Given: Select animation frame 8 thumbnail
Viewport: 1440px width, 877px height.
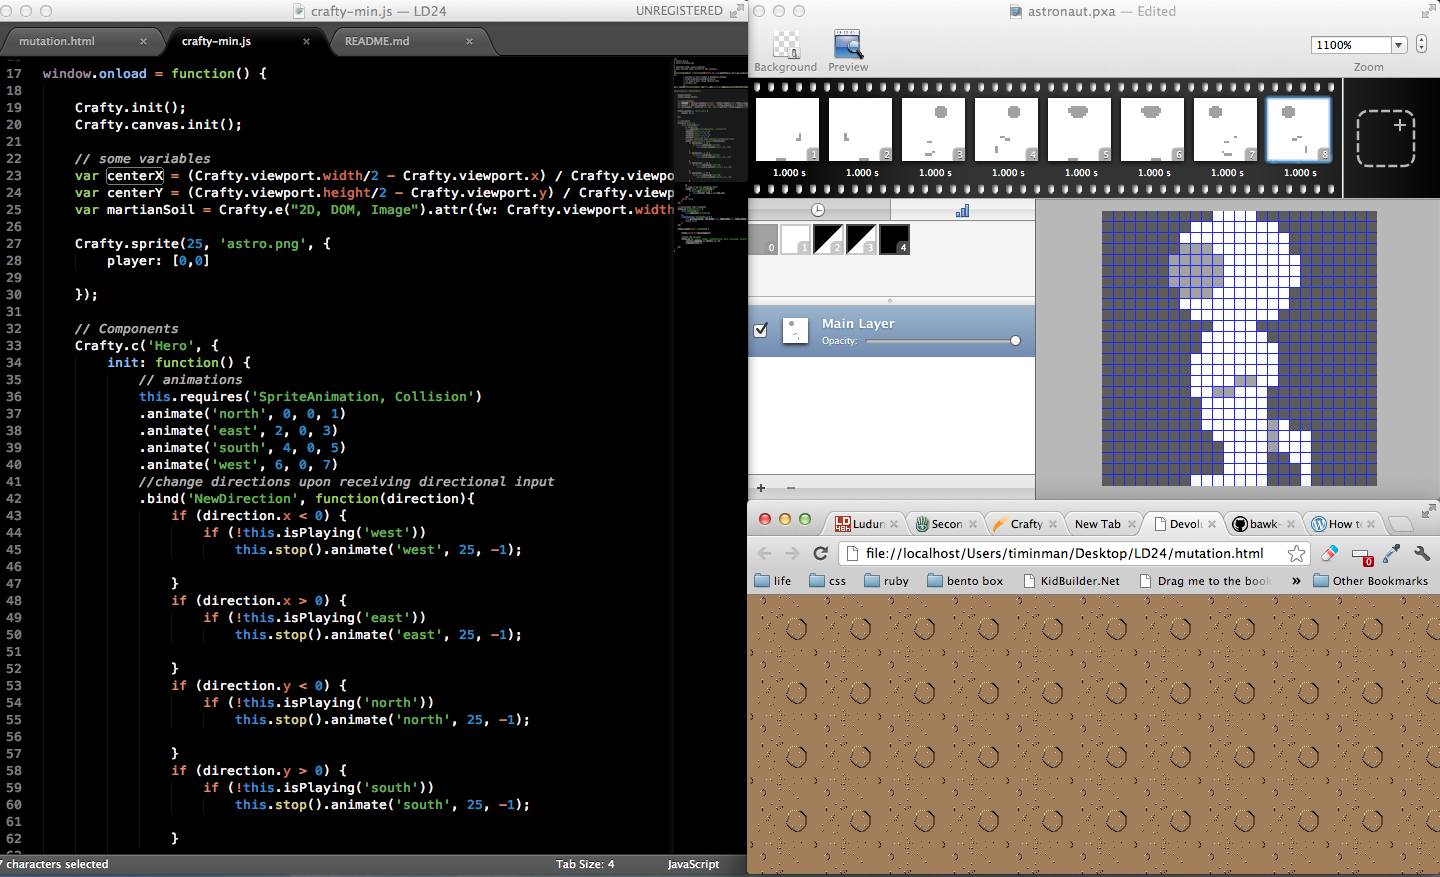Looking at the screenshot, I should (x=1299, y=129).
